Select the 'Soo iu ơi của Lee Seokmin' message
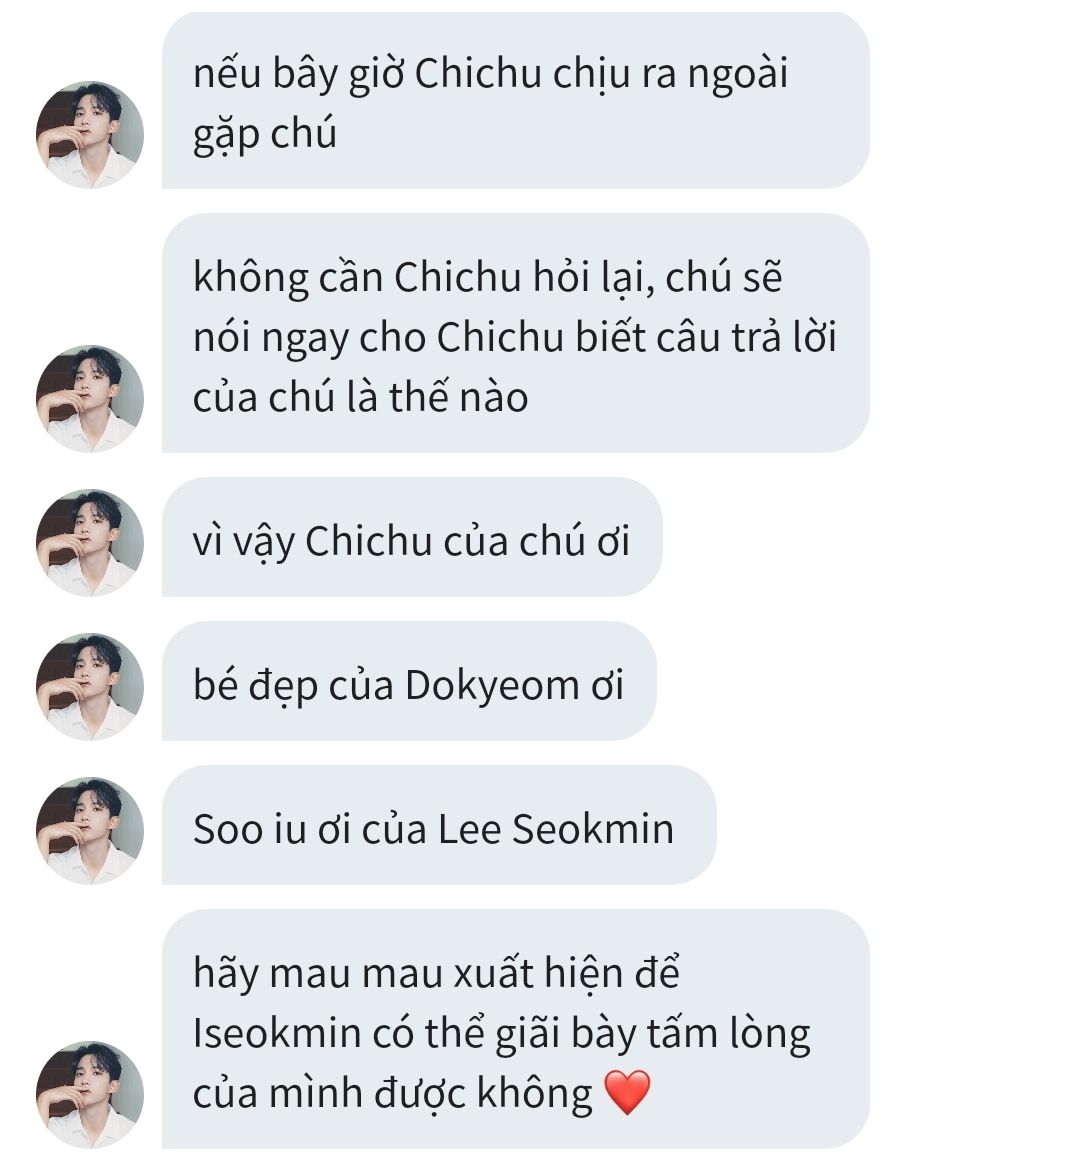Viewport: 1080px width, 1172px height. 439,825
